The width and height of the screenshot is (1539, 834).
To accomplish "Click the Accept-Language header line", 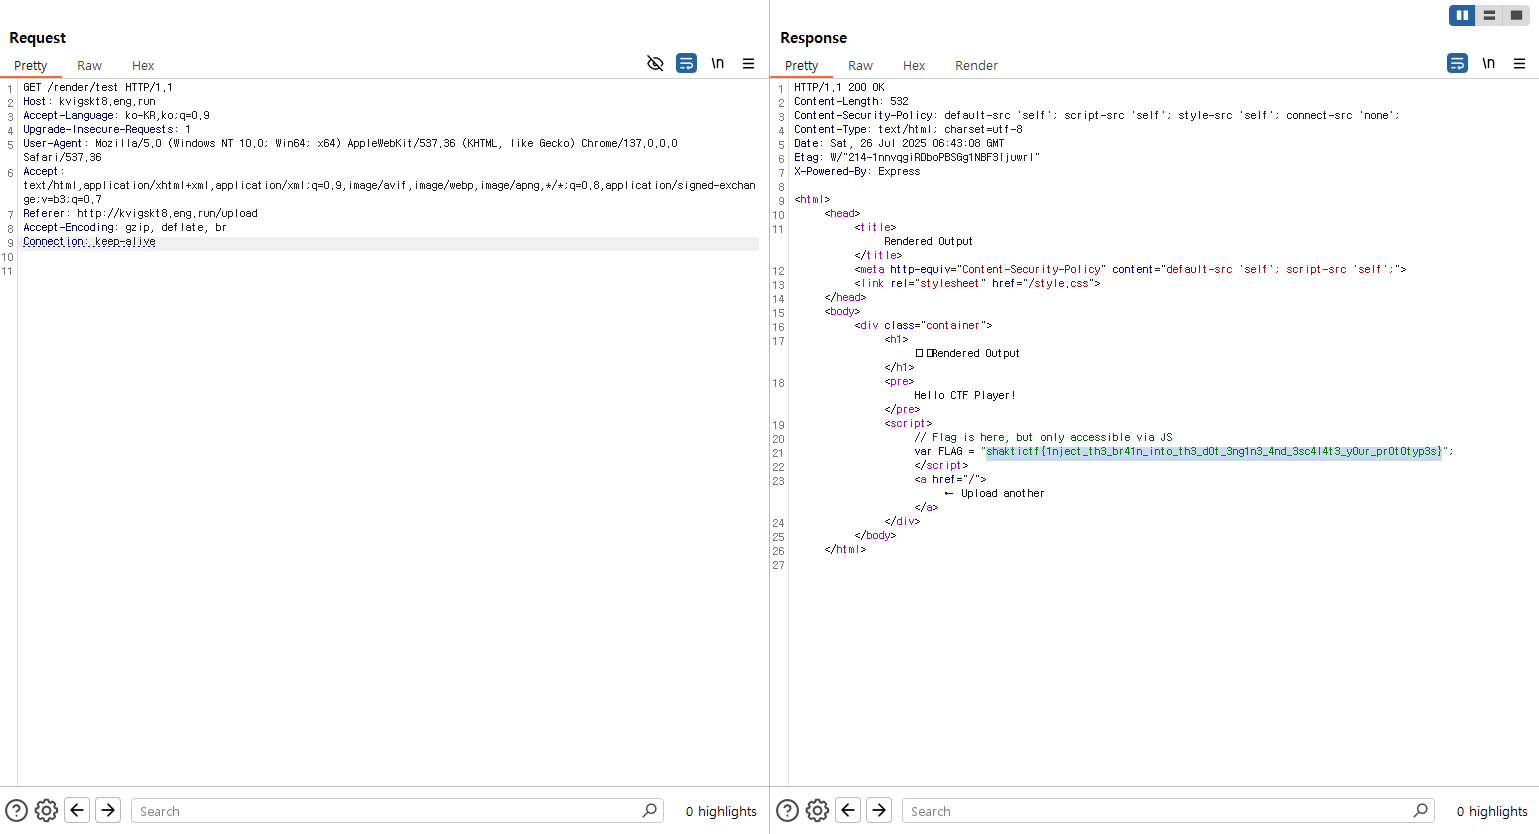I will click(116, 115).
